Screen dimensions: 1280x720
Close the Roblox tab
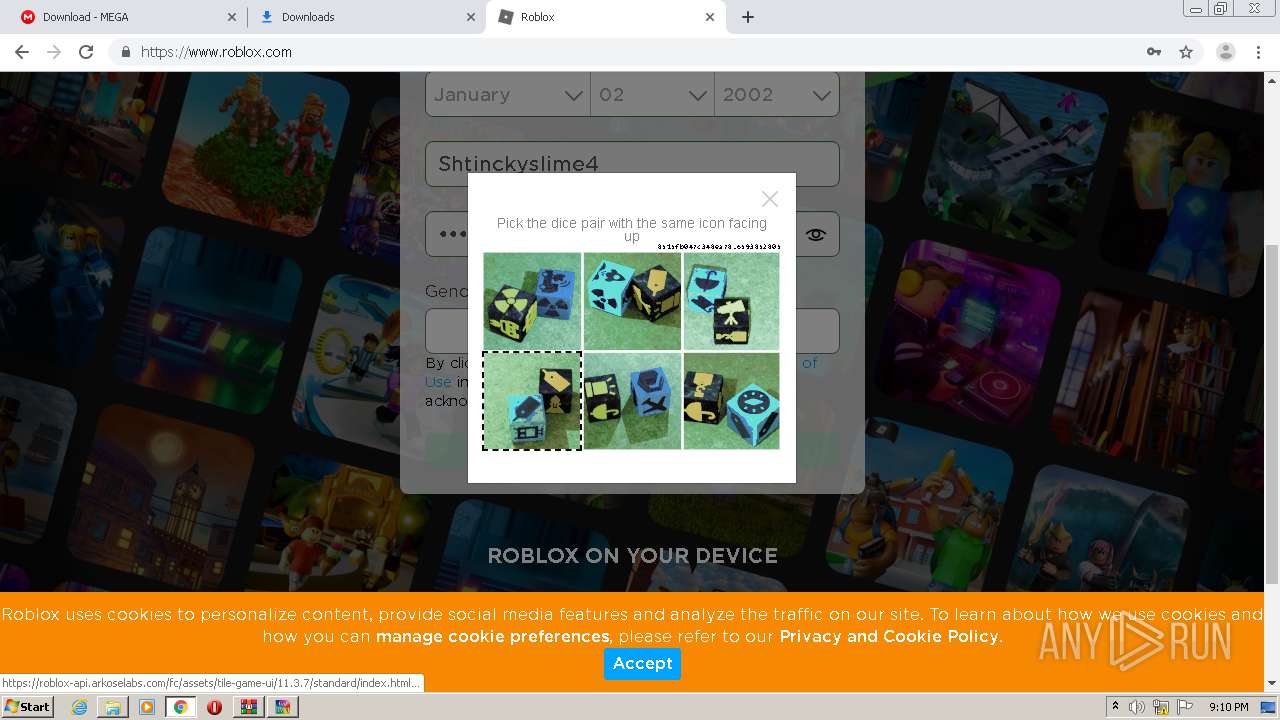click(710, 17)
